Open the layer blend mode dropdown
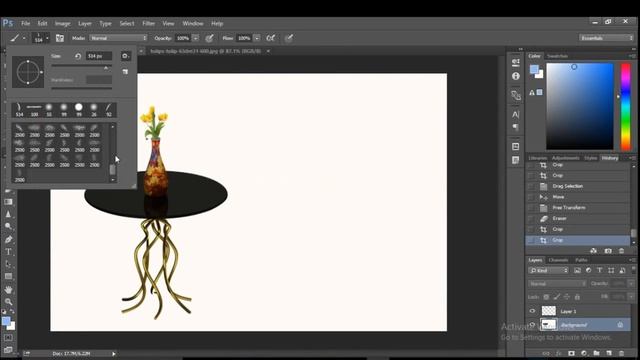The image size is (640, 360). click(x=558, y=283)
